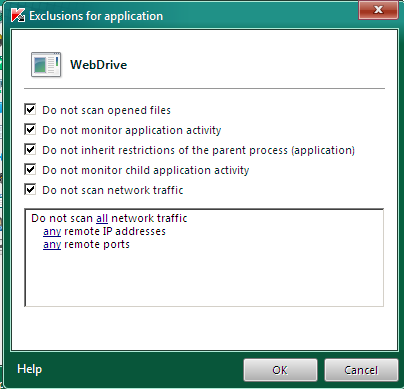Select the WebDrive application name text

99,65
